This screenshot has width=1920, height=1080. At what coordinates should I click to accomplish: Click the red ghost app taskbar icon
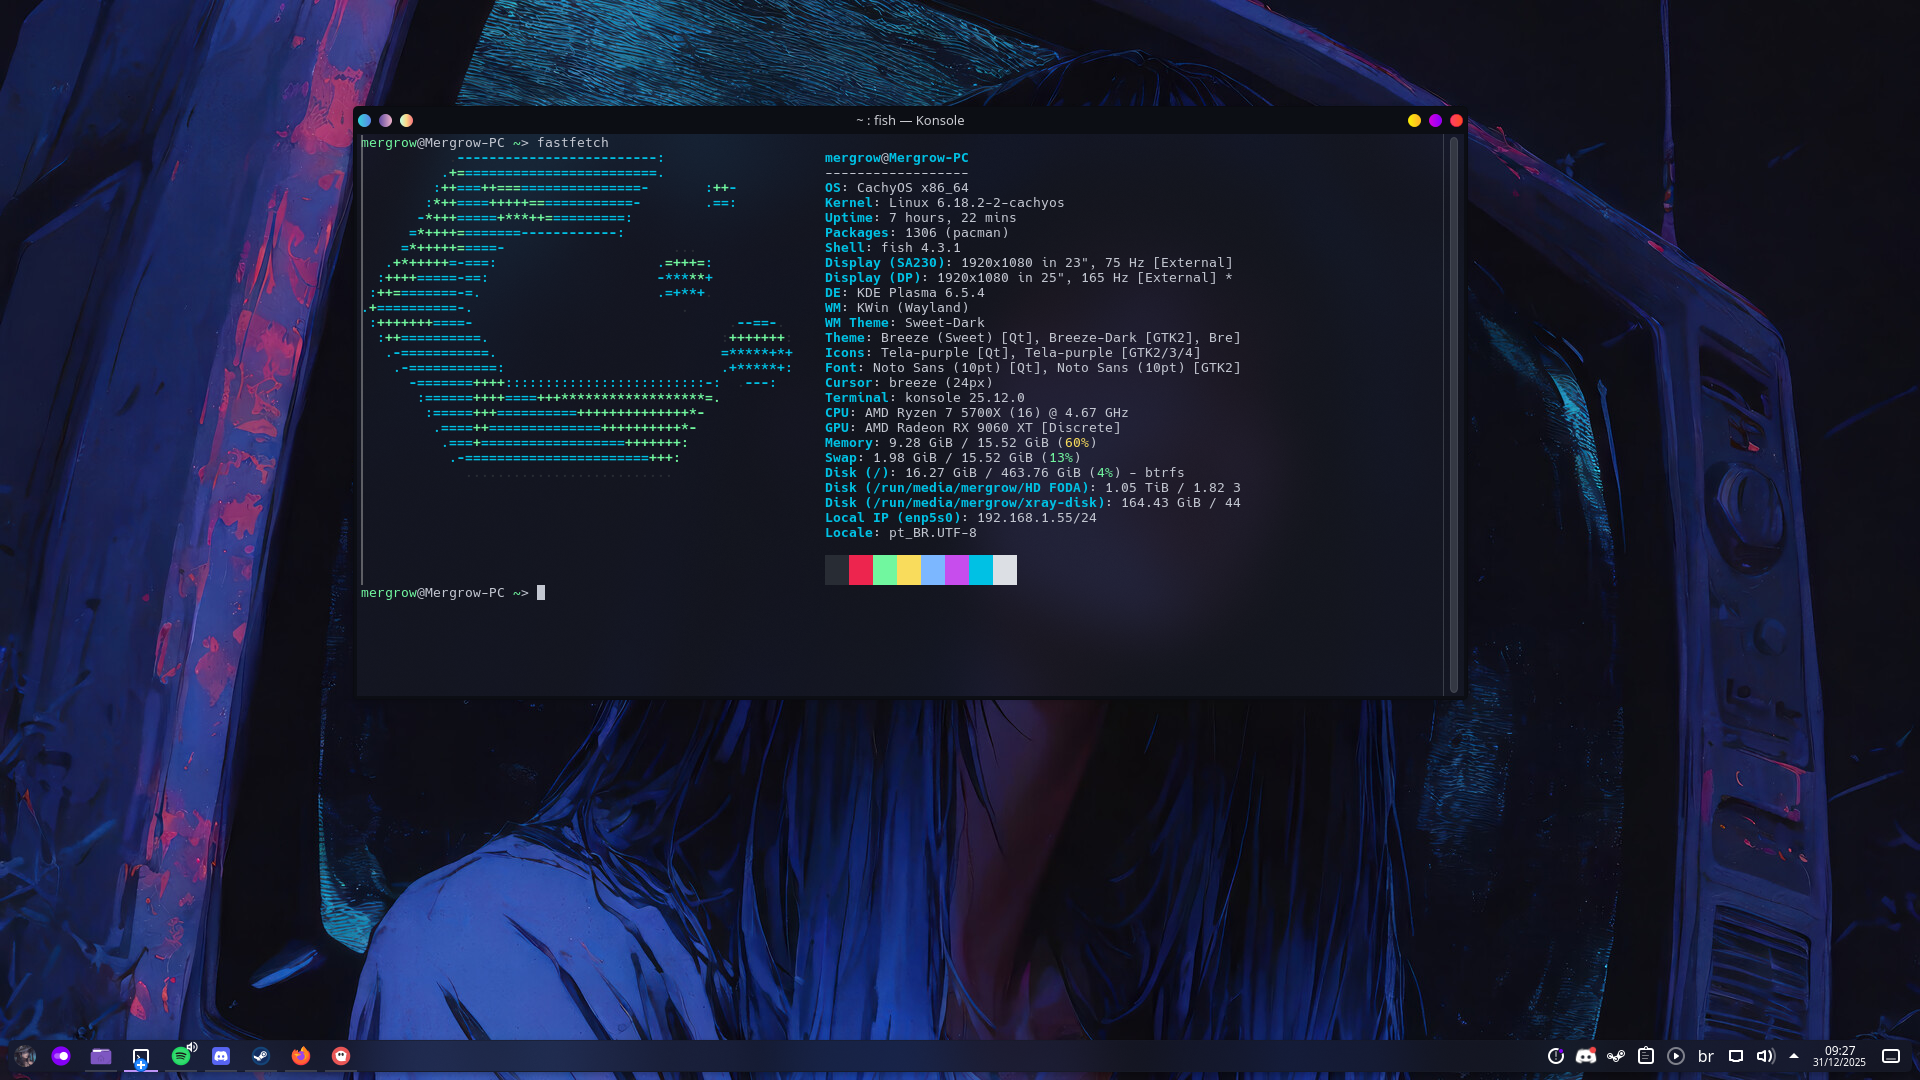click(x=341, y=1056)
